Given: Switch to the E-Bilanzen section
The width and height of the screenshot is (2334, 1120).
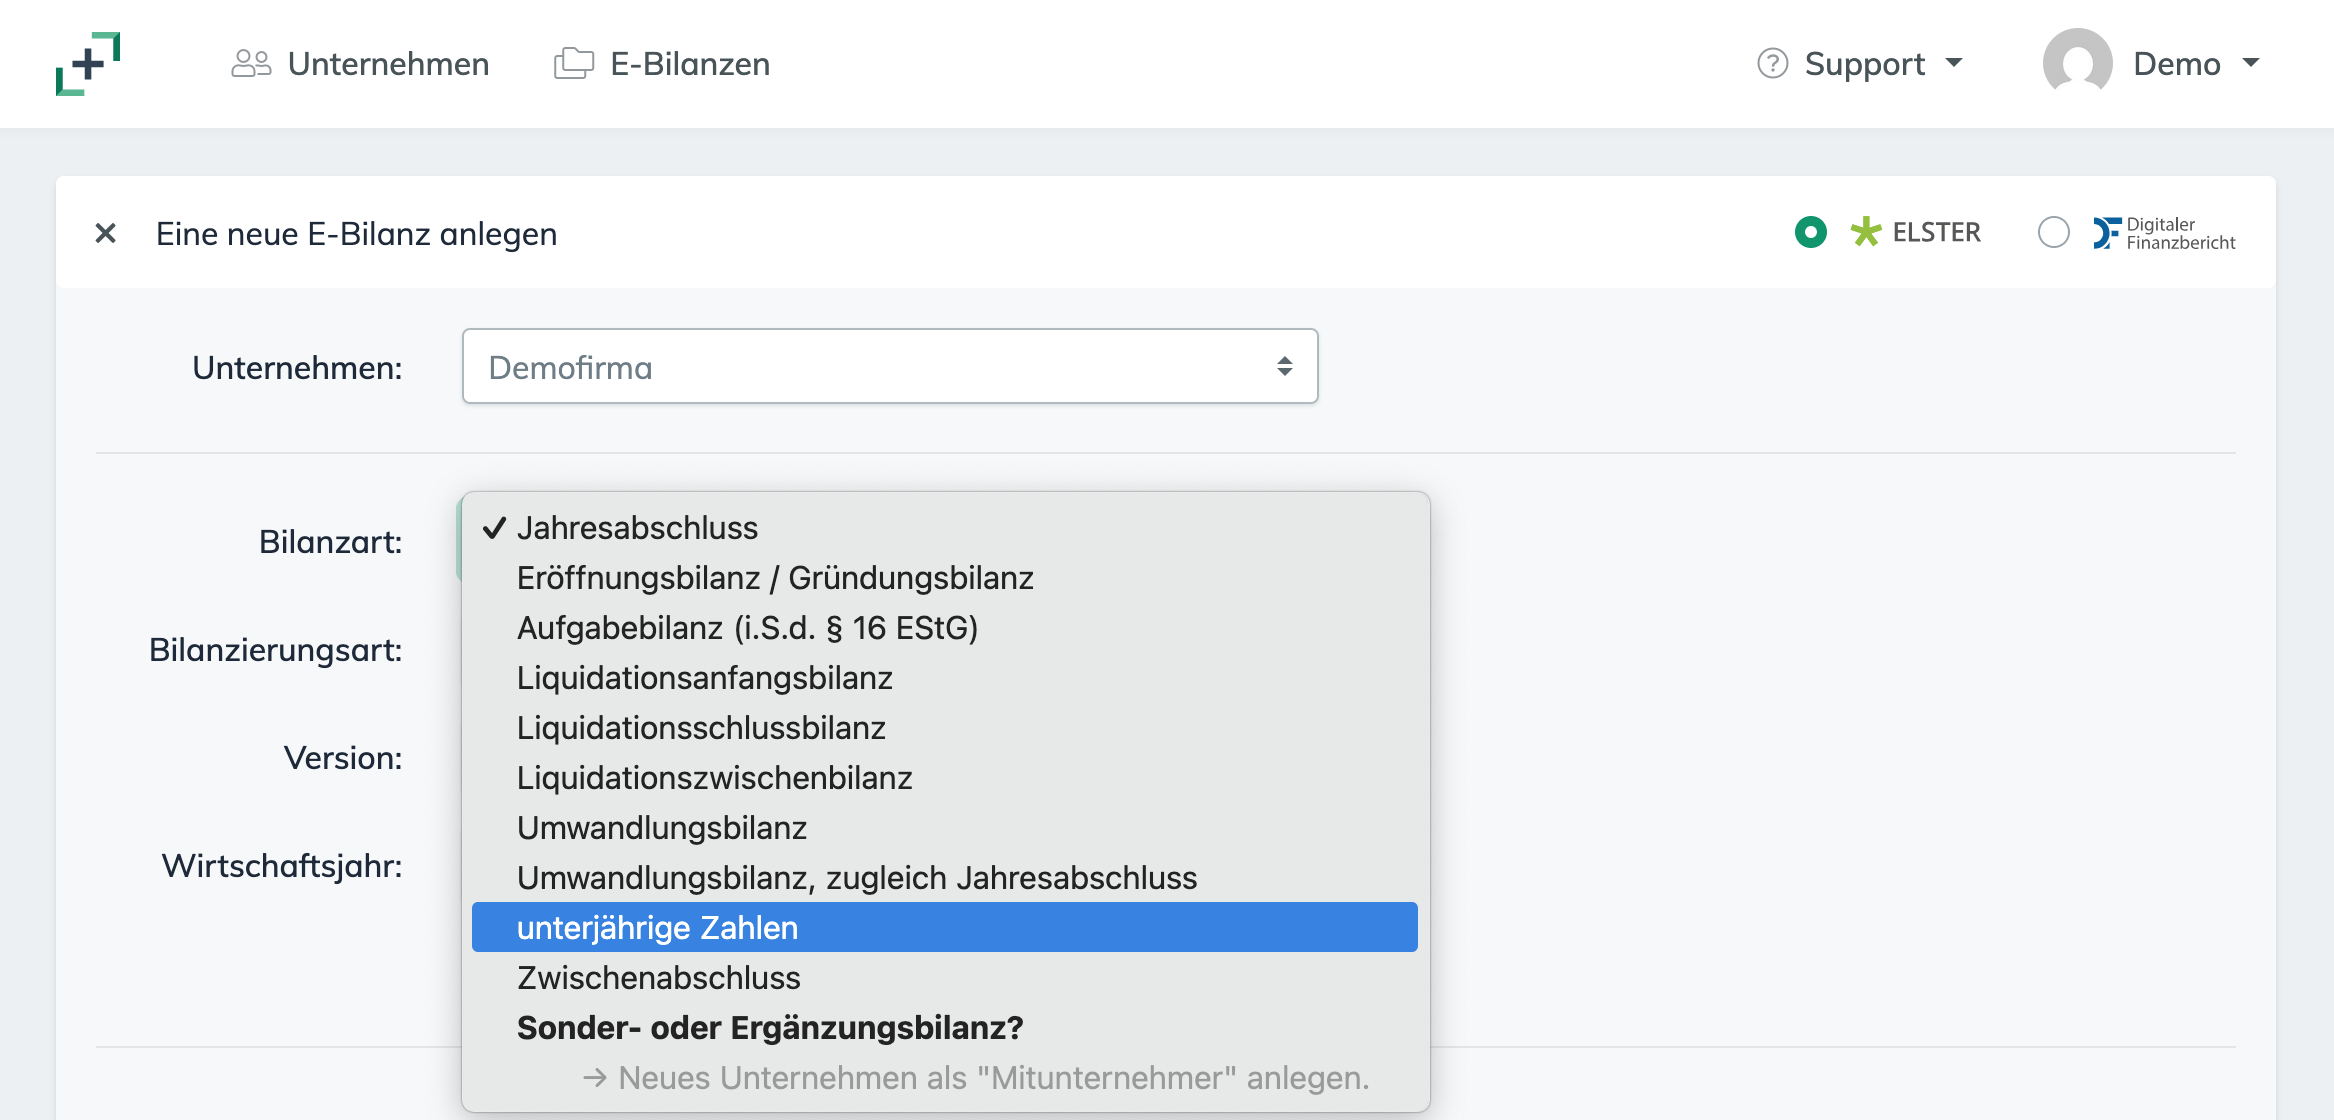Looking at the screenshot, I should click(x=690, y=62).
